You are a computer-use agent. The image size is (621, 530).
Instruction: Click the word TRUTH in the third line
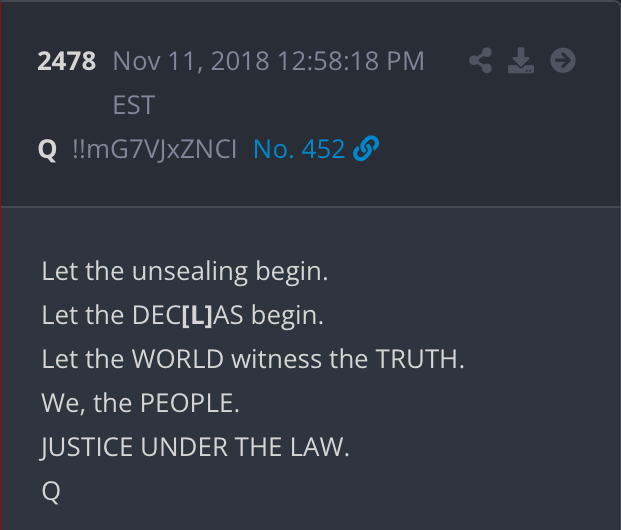pyautogui.click(x=417, y=359)
